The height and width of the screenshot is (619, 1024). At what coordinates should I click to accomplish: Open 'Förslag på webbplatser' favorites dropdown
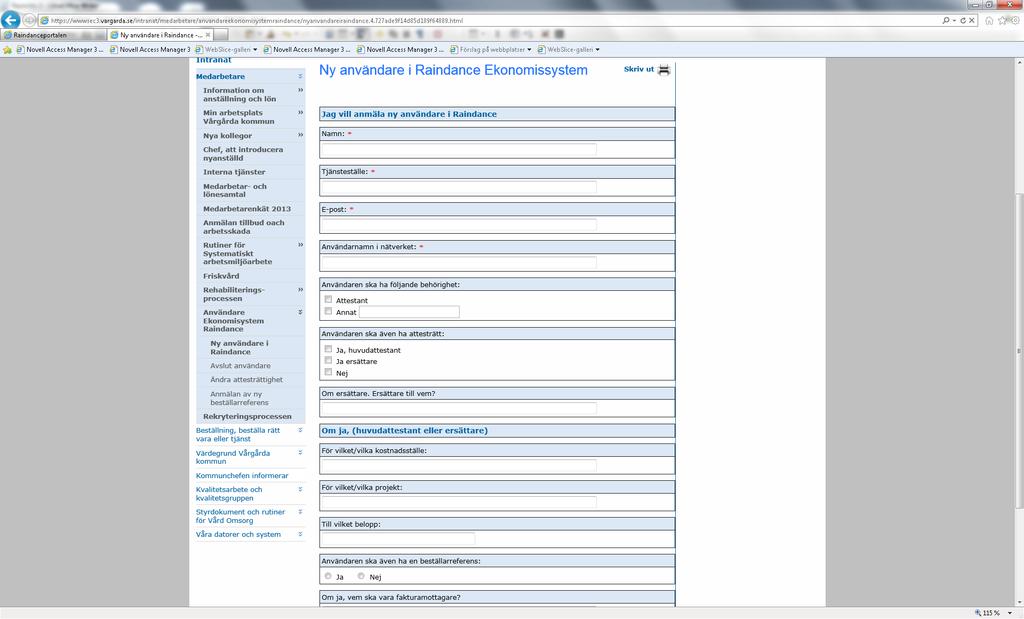point(529,50)
